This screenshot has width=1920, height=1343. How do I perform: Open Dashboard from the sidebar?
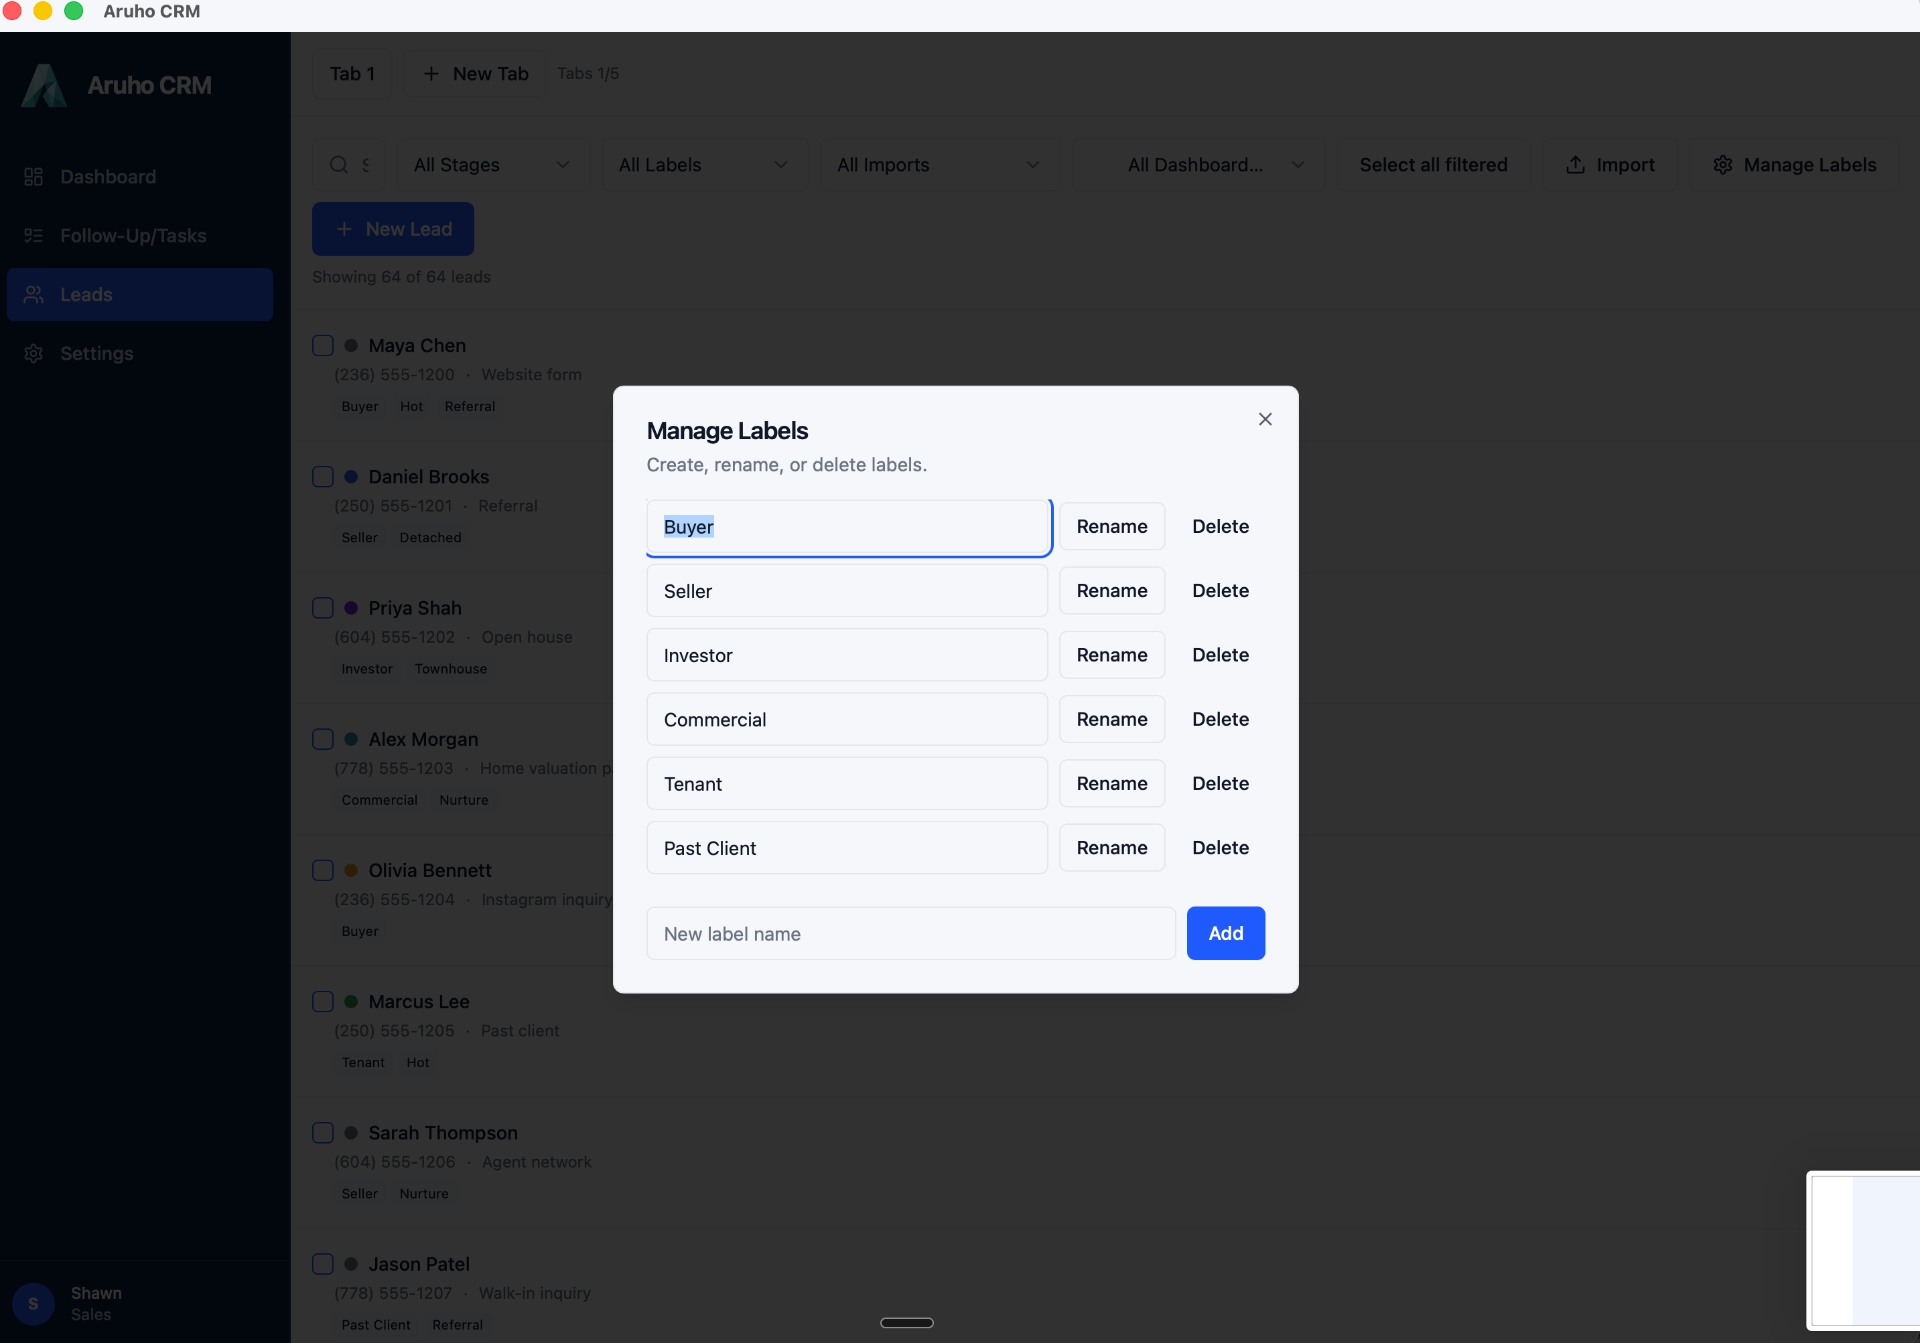click(140, 177)
